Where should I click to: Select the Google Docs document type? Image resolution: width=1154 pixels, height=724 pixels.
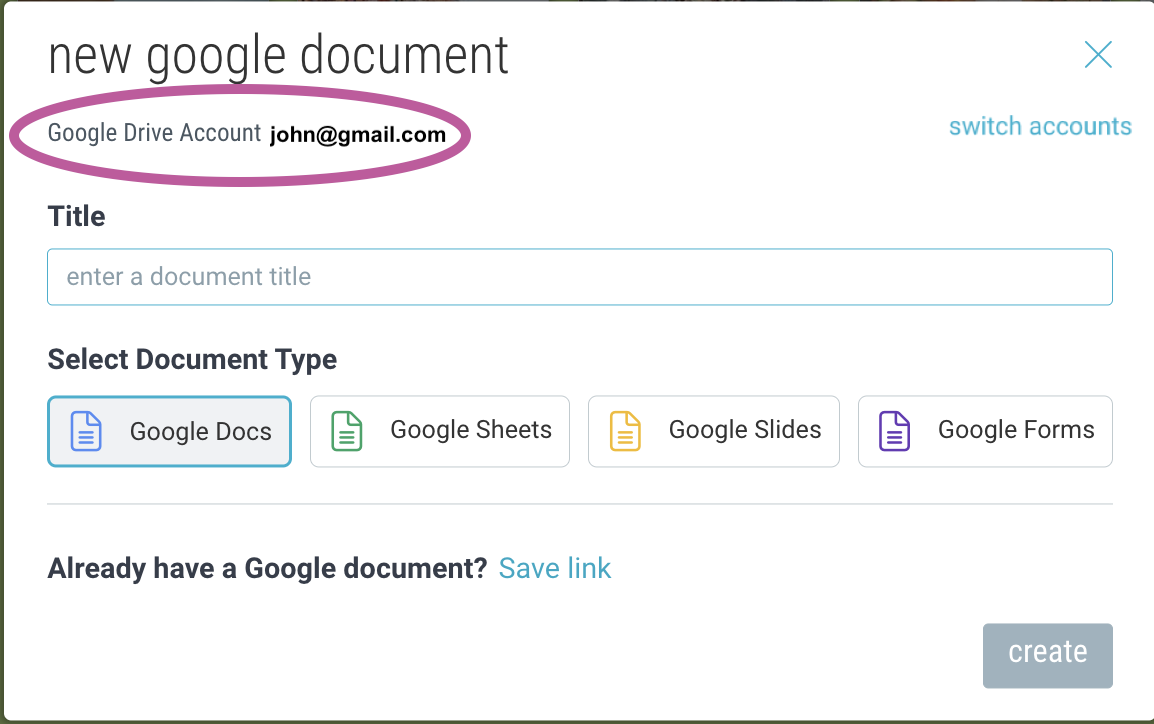(x=169, y=431)
